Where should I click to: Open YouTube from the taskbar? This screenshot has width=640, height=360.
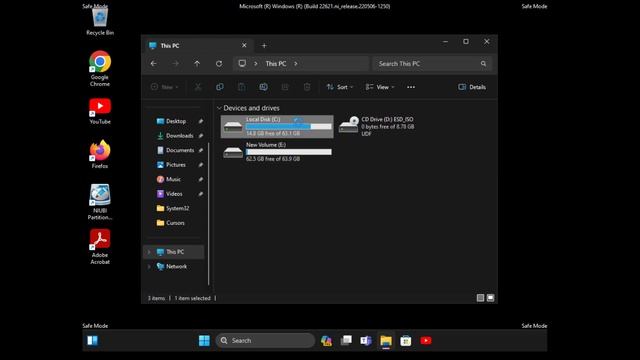pos(426,340)
